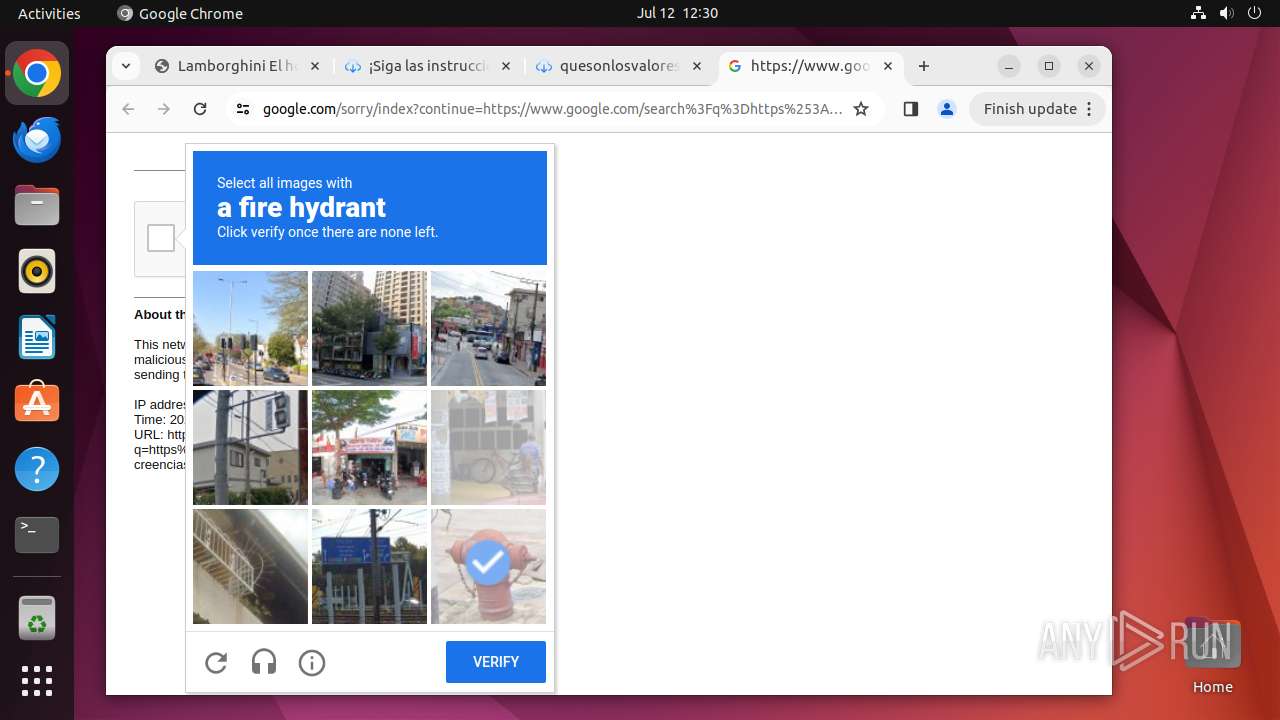Viewport: 1280px width, 720px height.
Task: Open Terminal from dock
Action: pyautogui.click(x=37, y=535)
